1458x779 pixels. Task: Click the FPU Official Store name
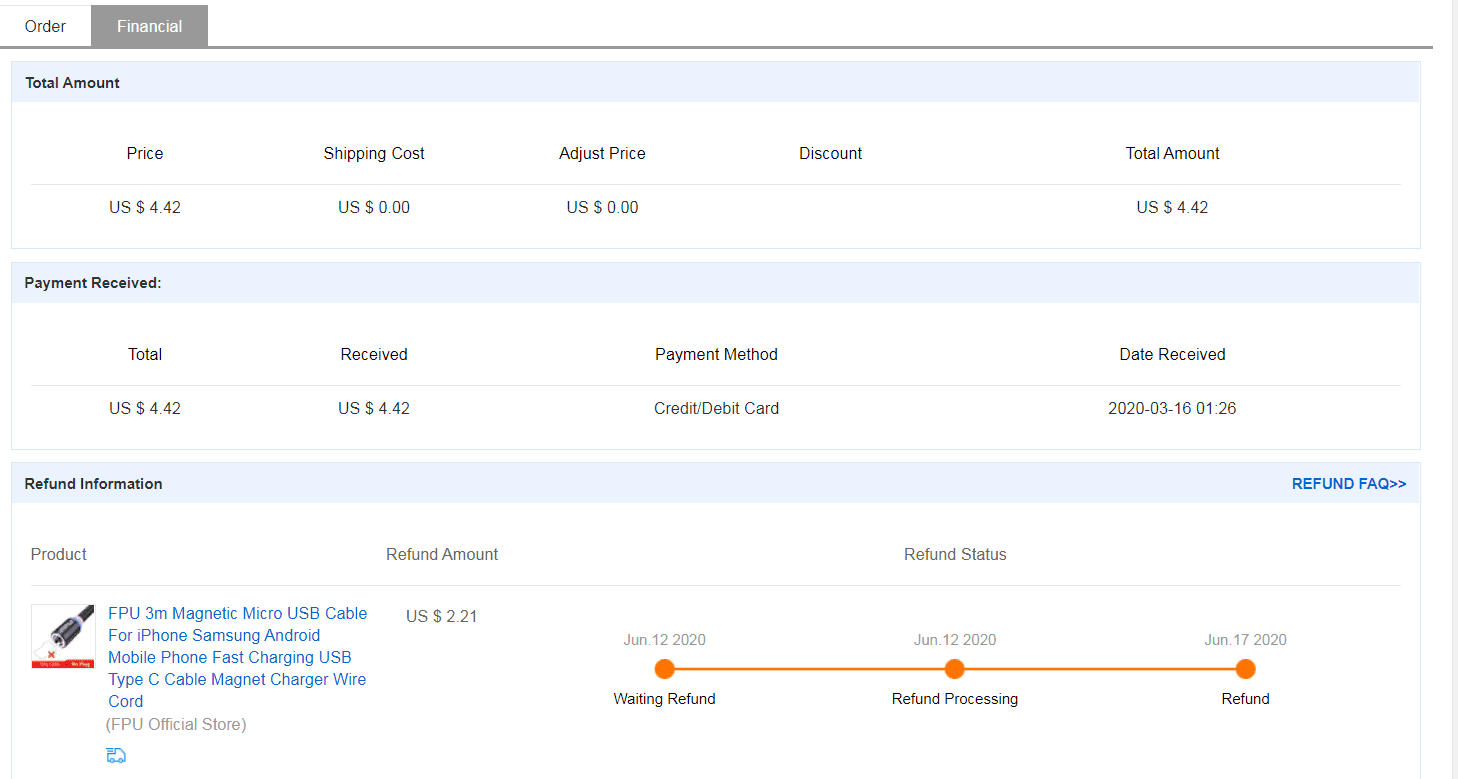click(176, 724)
